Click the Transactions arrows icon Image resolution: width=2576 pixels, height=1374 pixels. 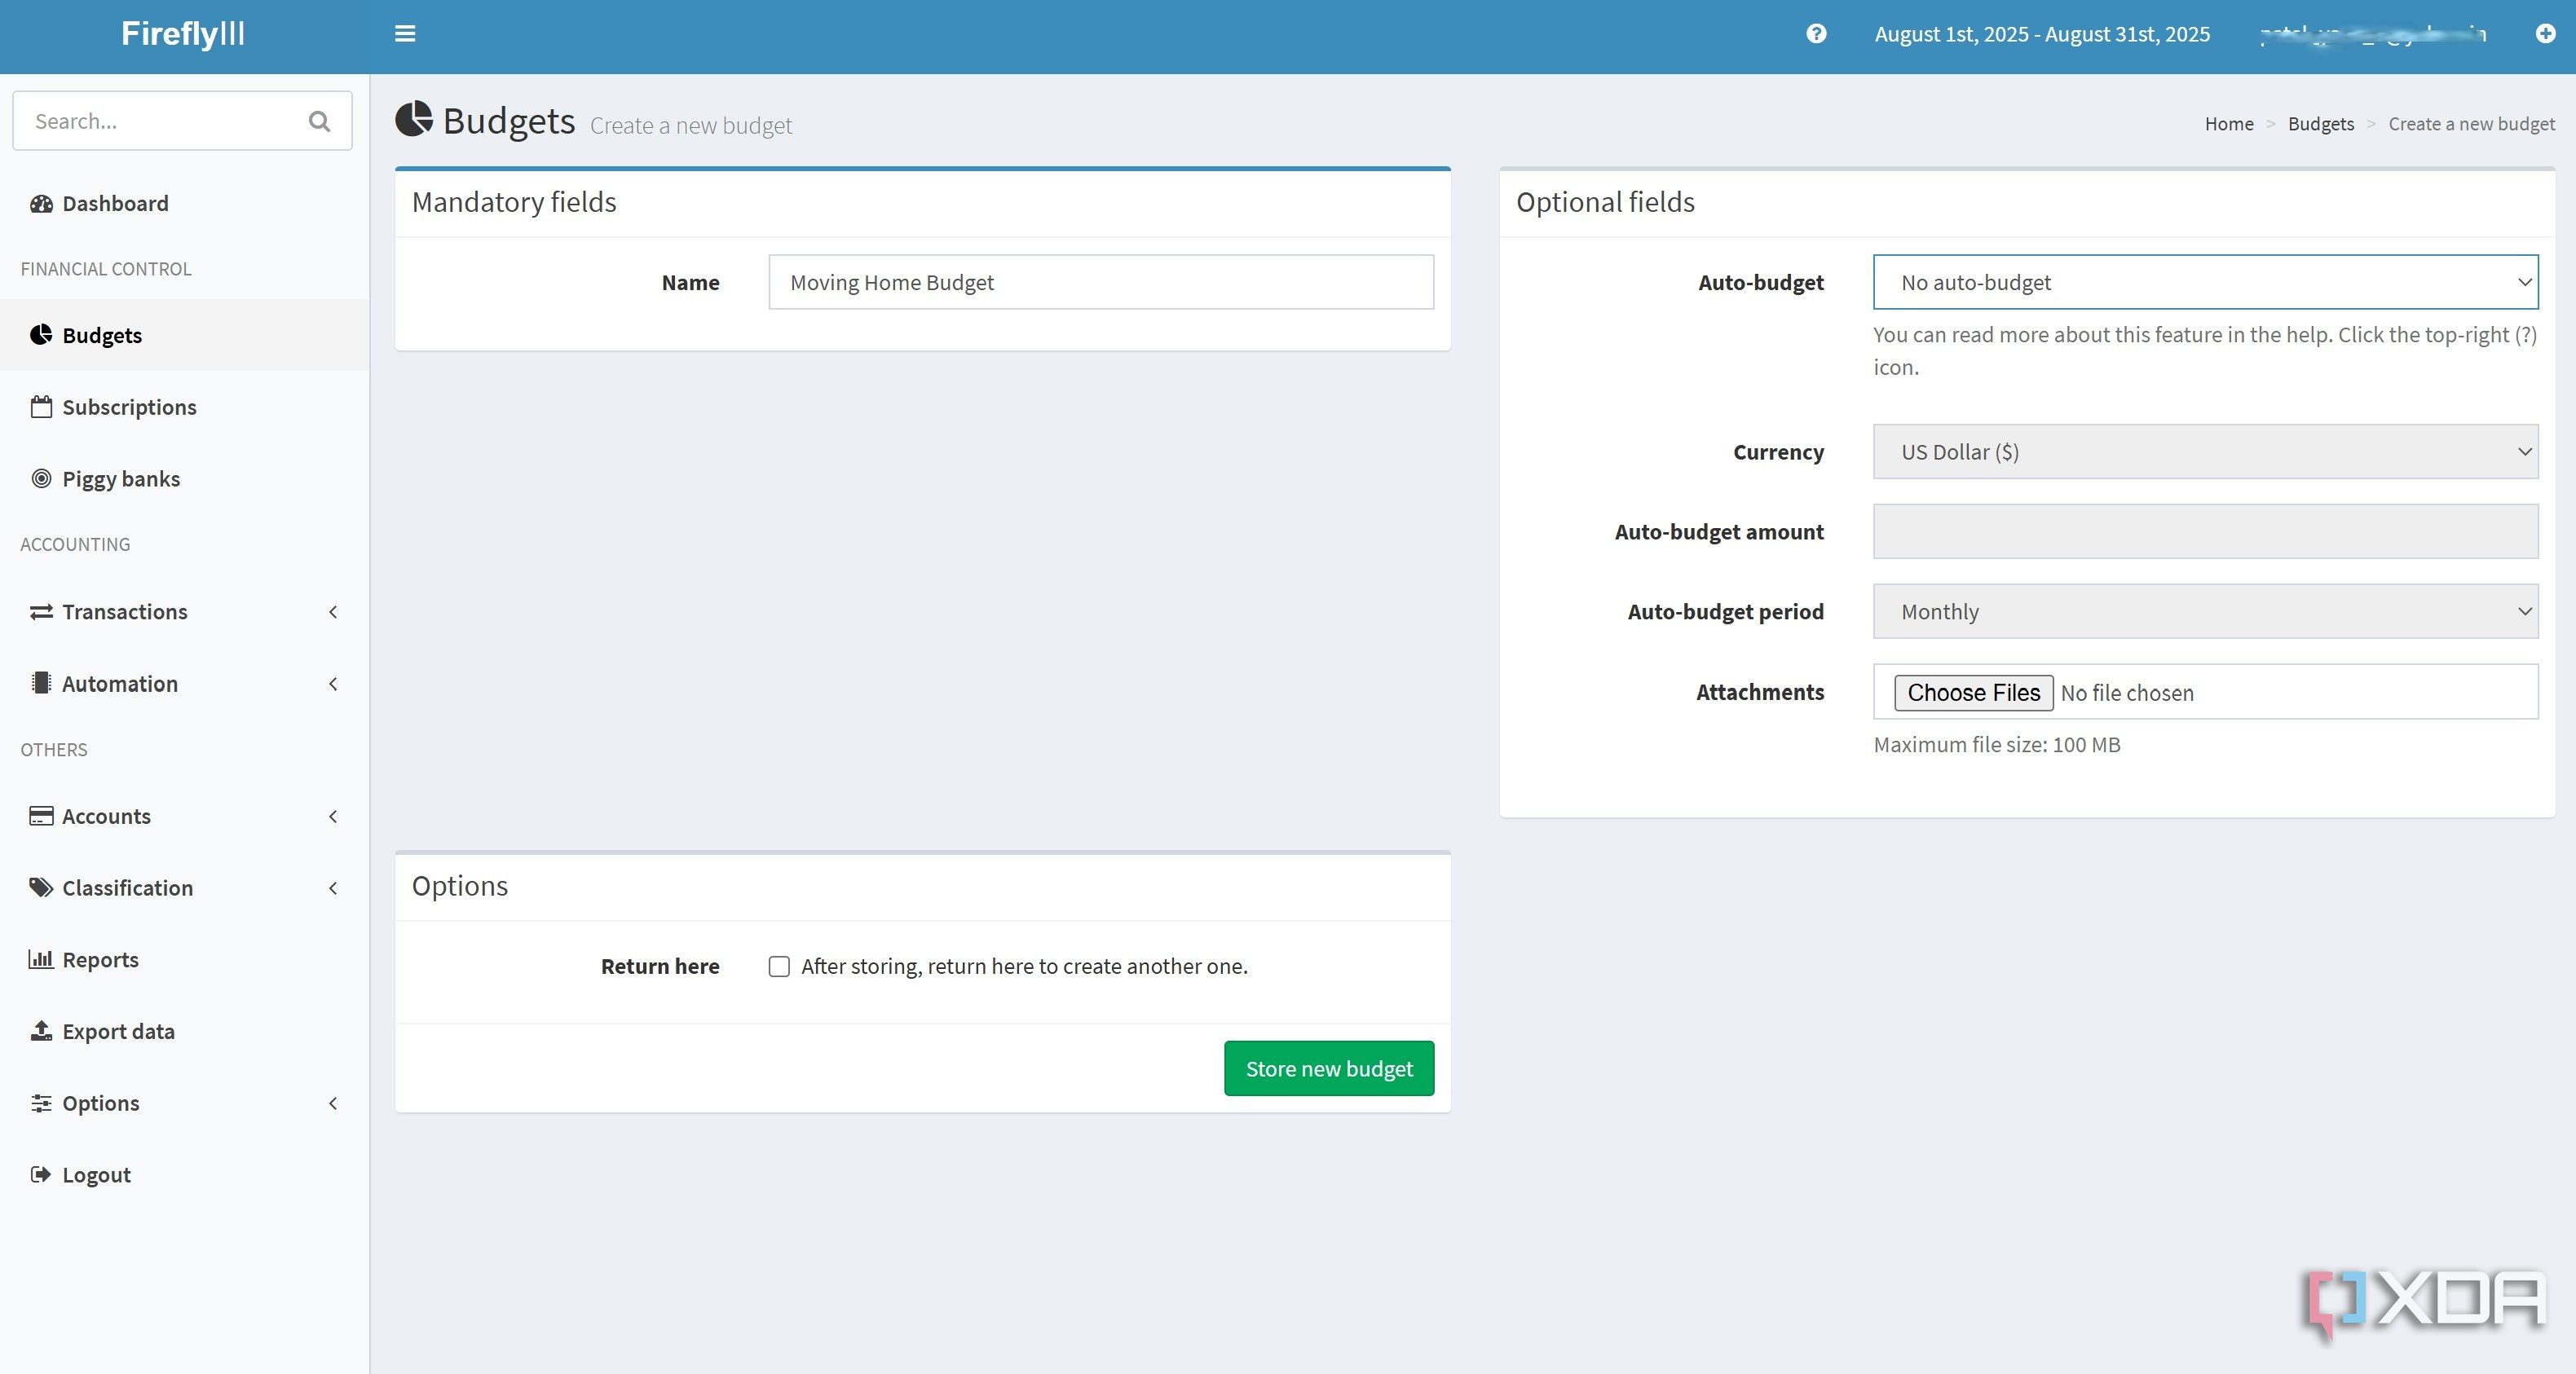(x=41, y=612)
